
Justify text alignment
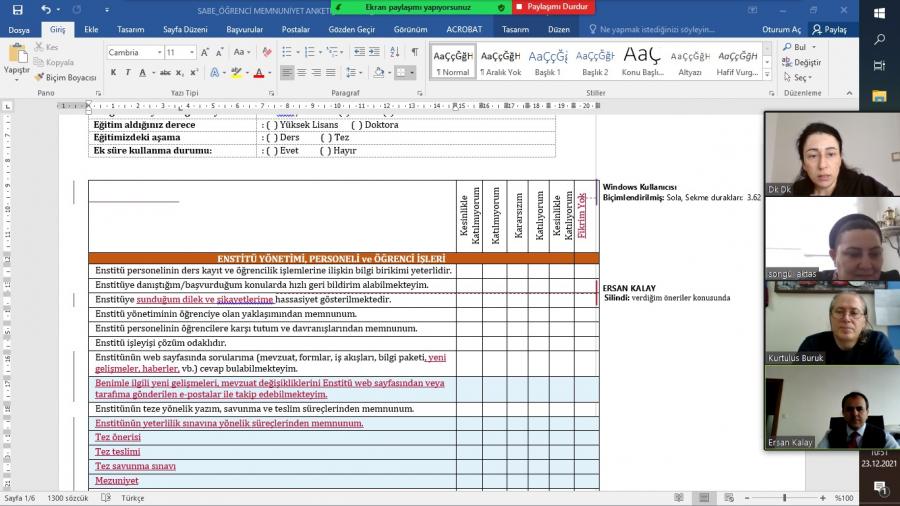coord(331,72)
